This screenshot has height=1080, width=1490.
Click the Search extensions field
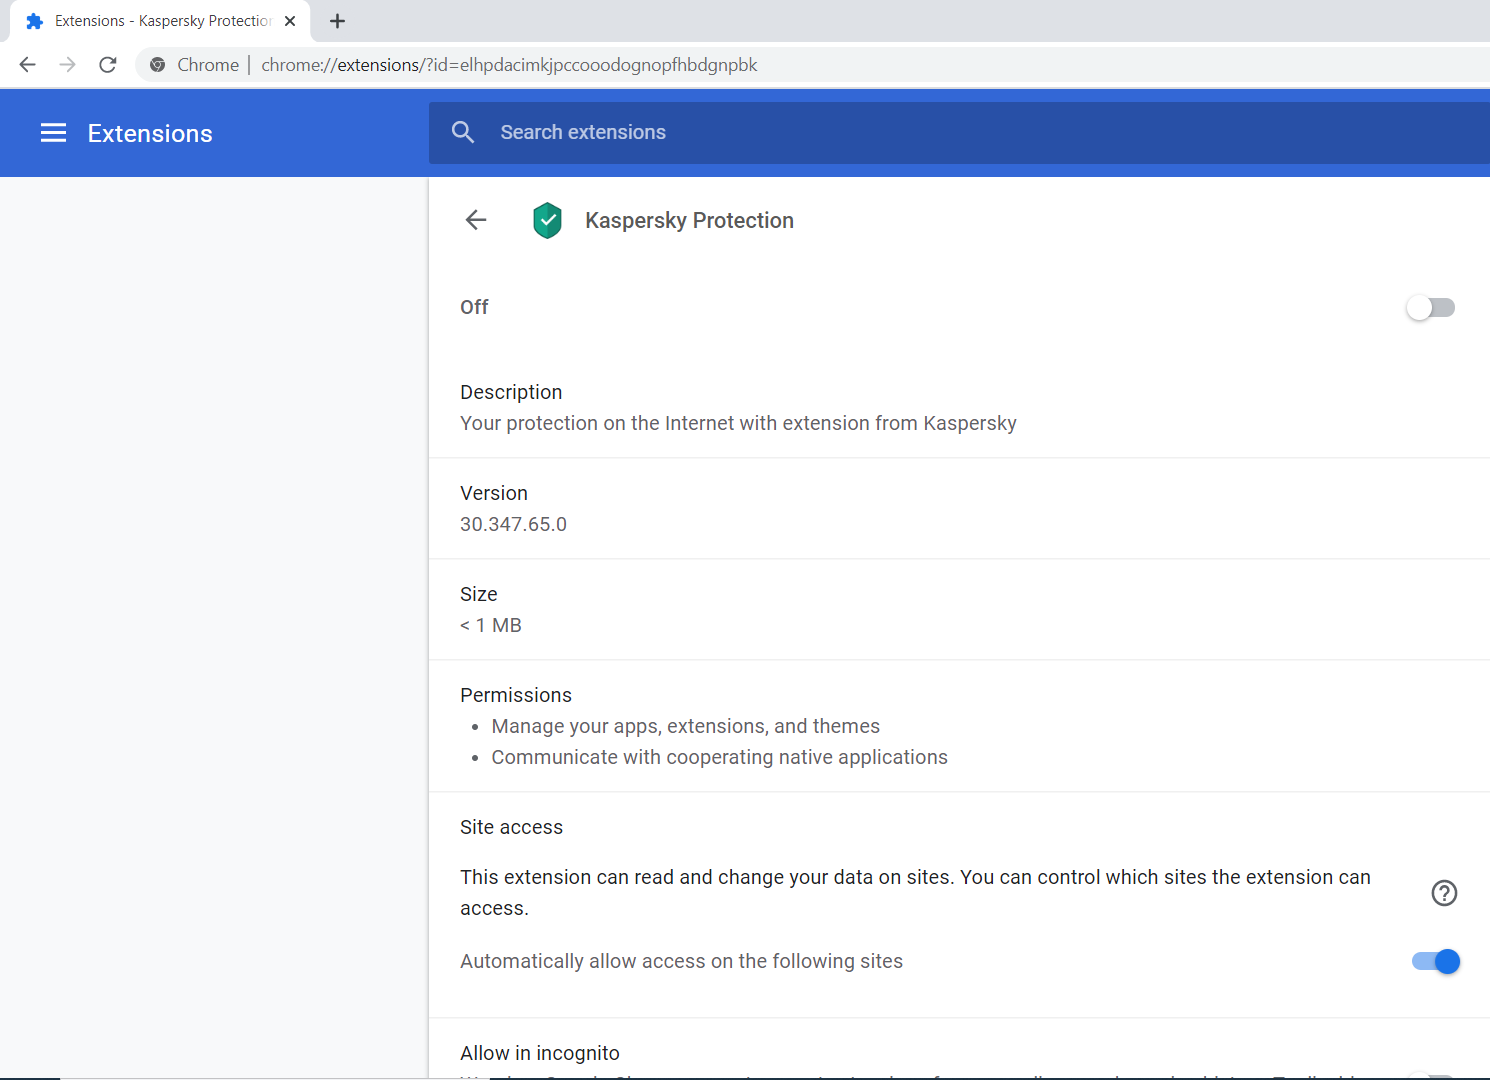point(960,132)
